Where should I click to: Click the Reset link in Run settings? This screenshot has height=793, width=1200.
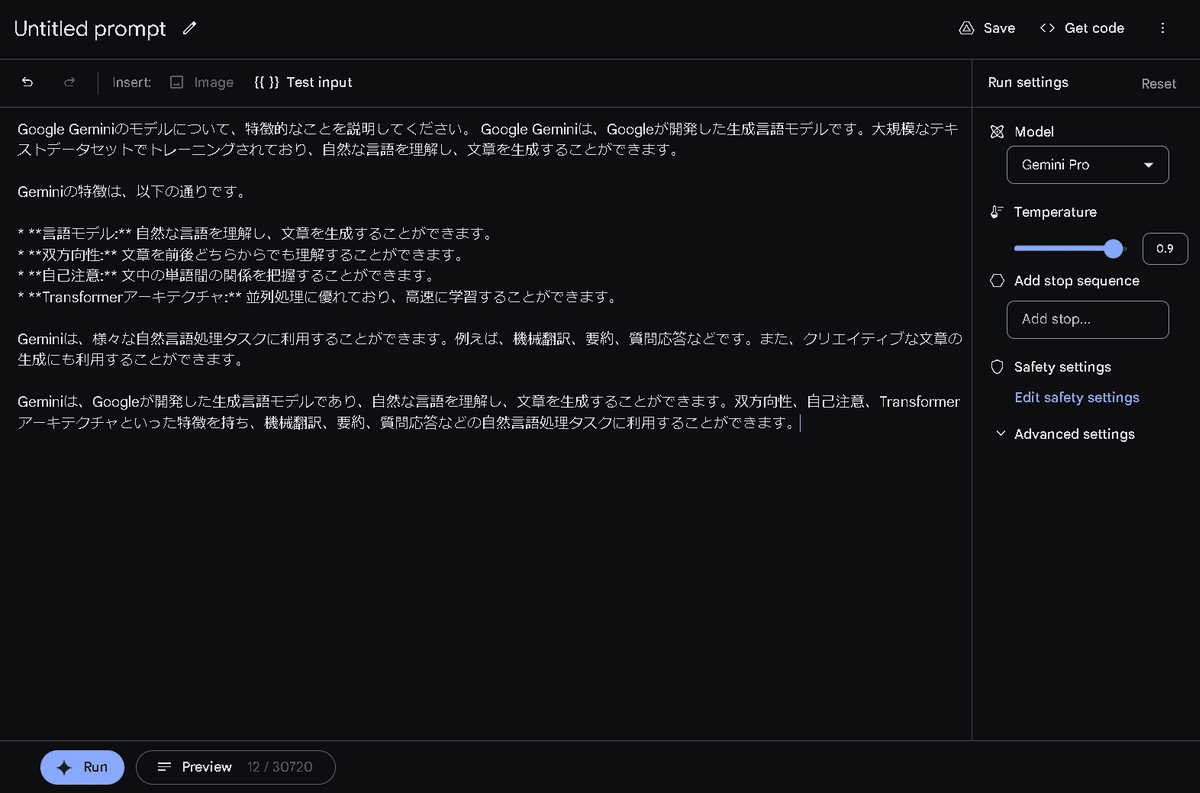click(1158, 84)
